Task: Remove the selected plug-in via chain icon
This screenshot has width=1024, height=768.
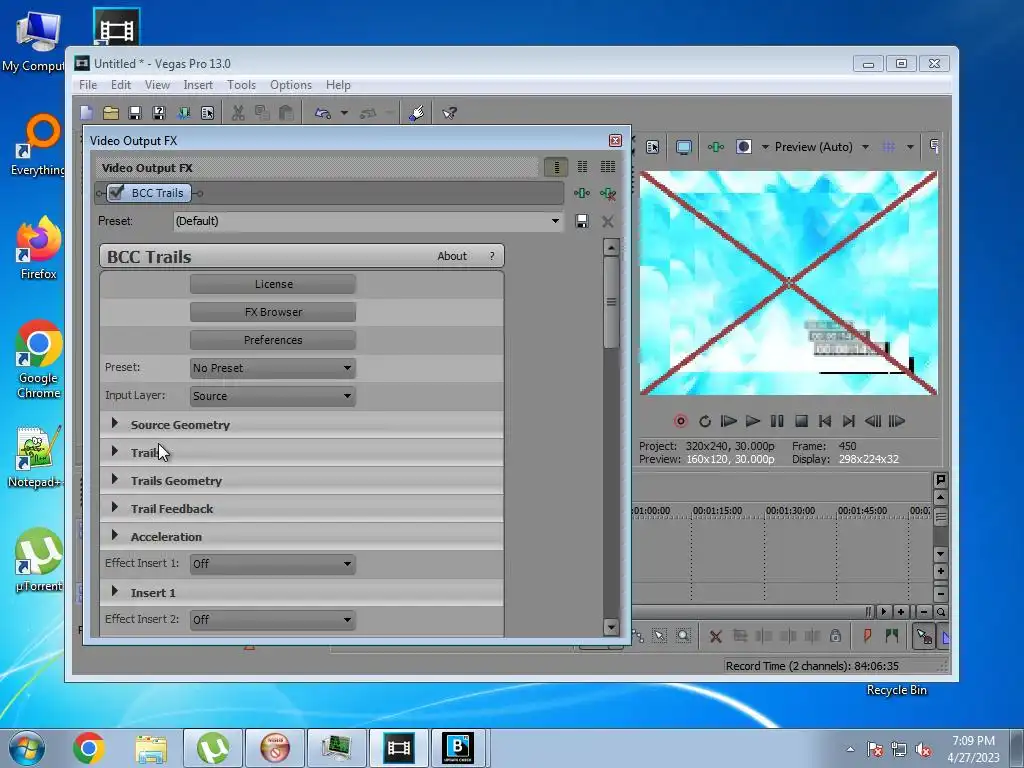Action: (x=608, y=193)
